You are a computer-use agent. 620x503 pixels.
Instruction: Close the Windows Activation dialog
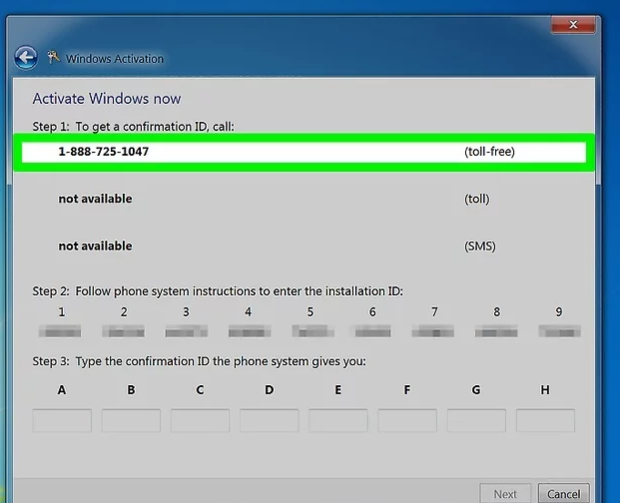tap(573, 25)
